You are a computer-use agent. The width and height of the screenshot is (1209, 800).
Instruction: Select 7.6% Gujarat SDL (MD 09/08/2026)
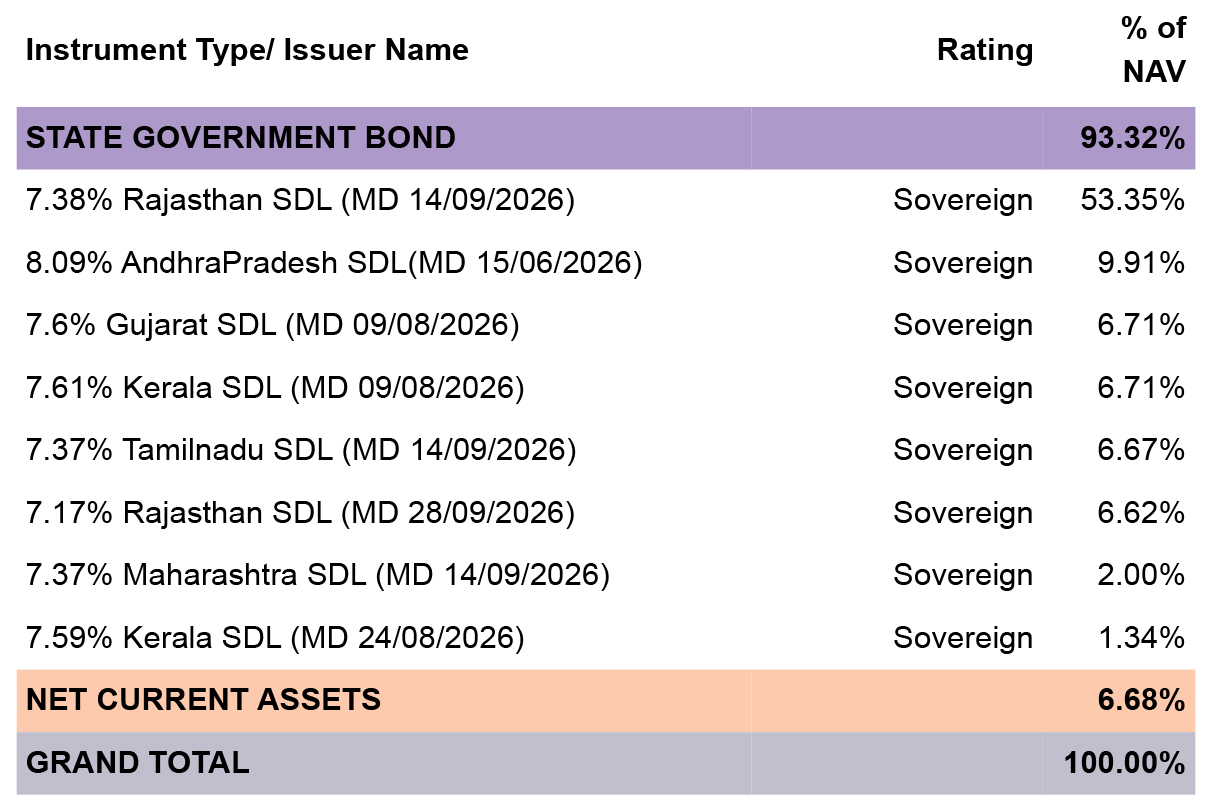tap(272, 325)
